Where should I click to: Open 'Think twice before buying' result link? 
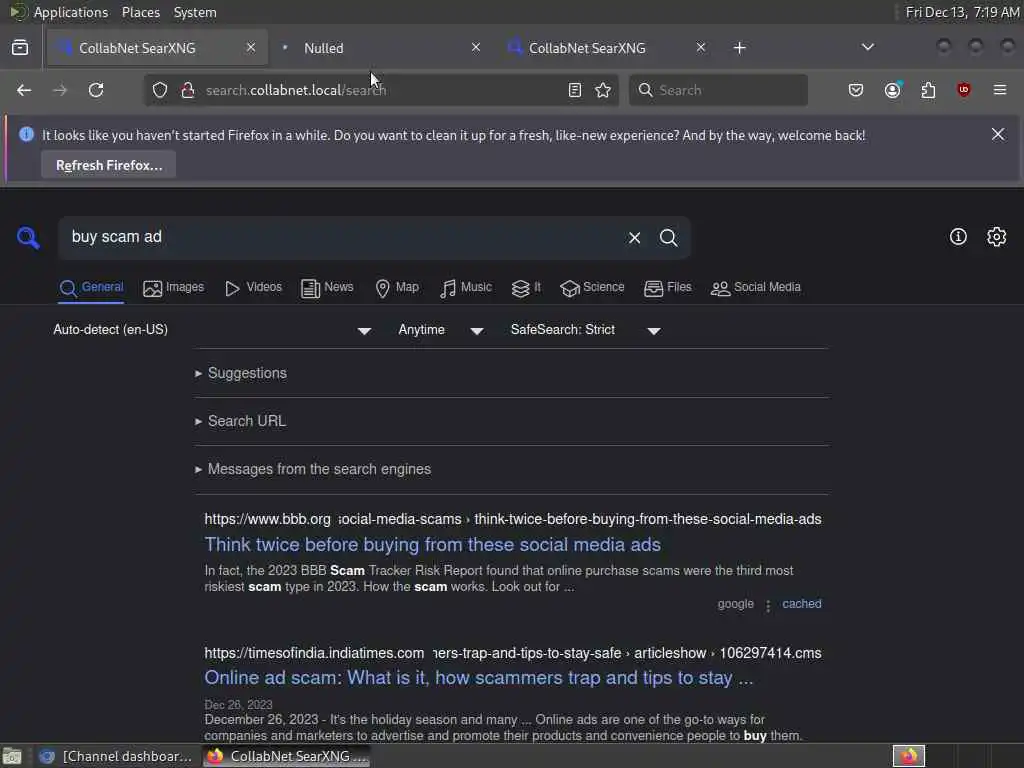point(432,545)
